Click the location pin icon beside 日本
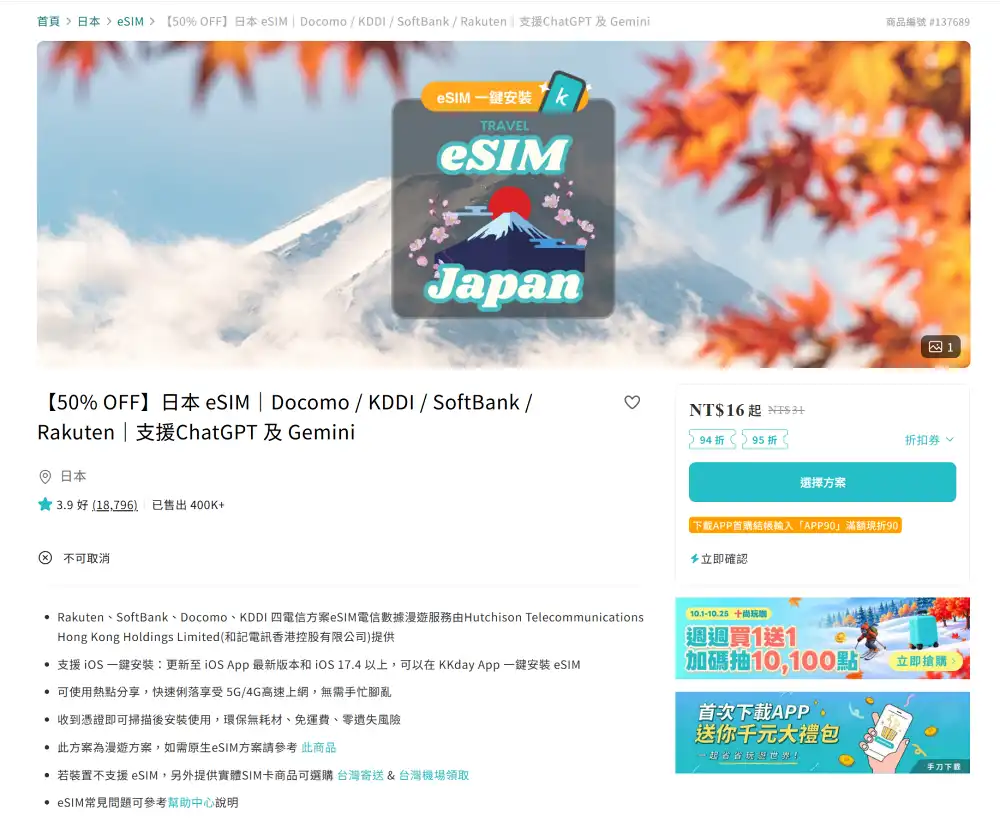The height and width of the screenshot is (834, 1000). (45, 476)
